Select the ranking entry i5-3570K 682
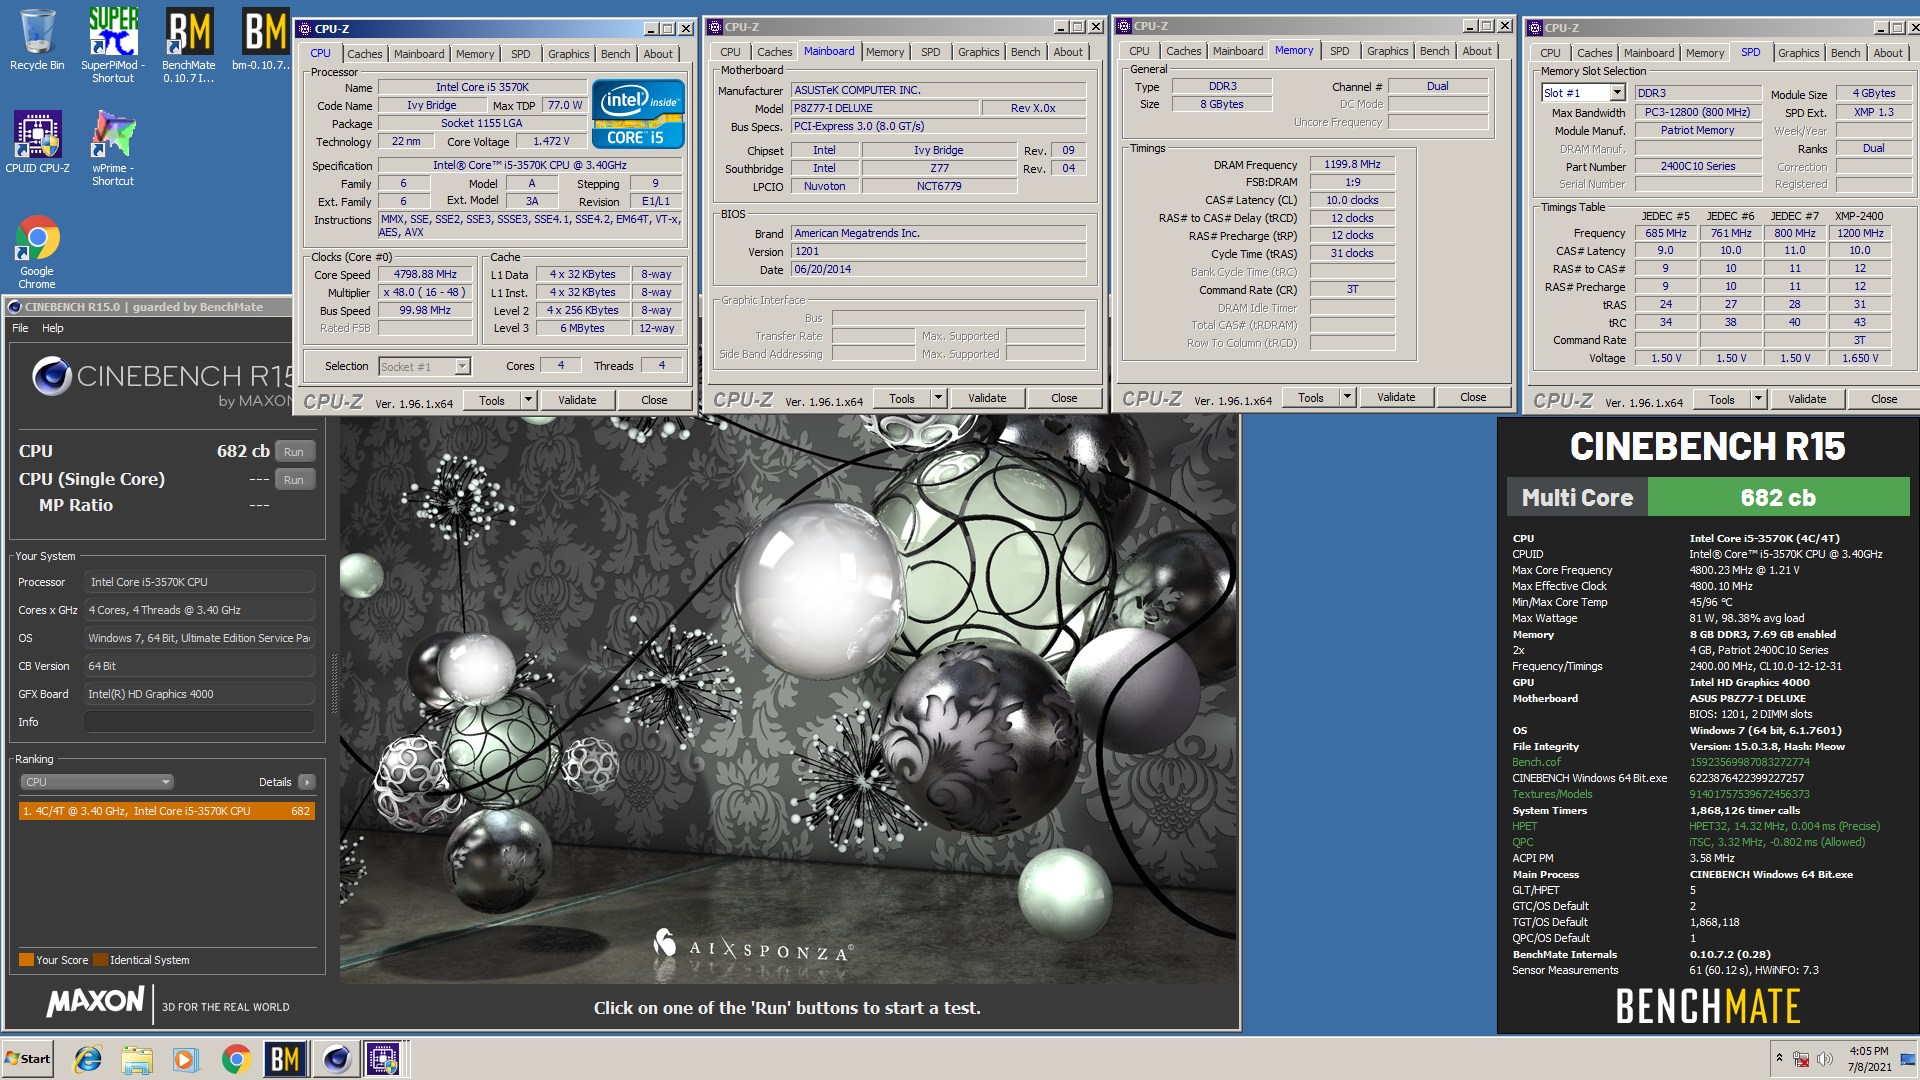Screen dimensions: 1920x1080 pyautogui.click(x=167, y=811)
